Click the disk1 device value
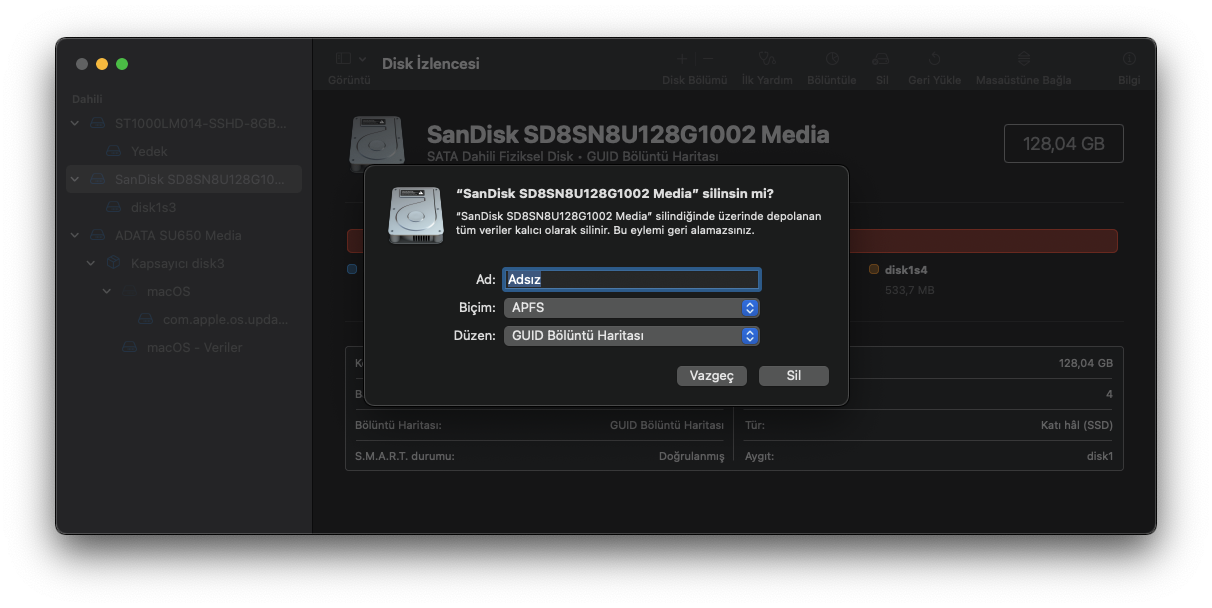The width and height of the screenshot is (1212, 608). click(1100, 456)
